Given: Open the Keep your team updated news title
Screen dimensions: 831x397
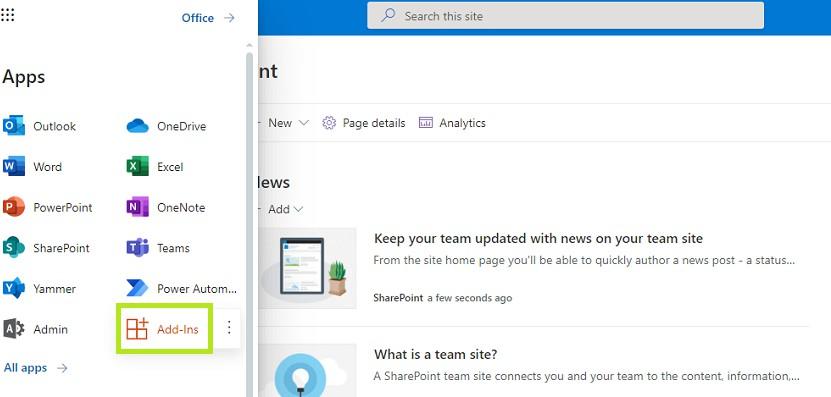Looking at the screenshot, I should 538,239.
